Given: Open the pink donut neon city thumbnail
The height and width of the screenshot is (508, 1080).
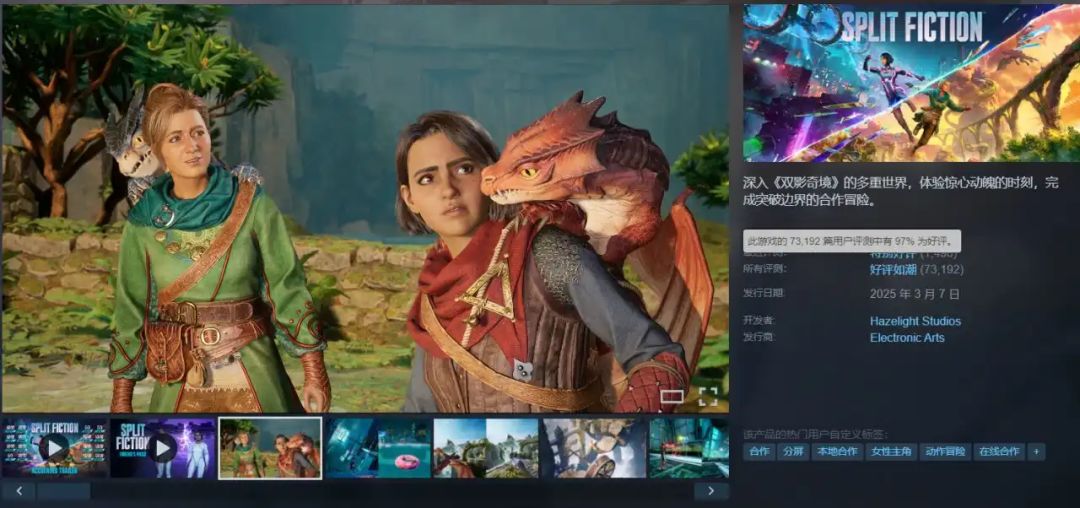Looking at the screenshot, I should 377,448.
